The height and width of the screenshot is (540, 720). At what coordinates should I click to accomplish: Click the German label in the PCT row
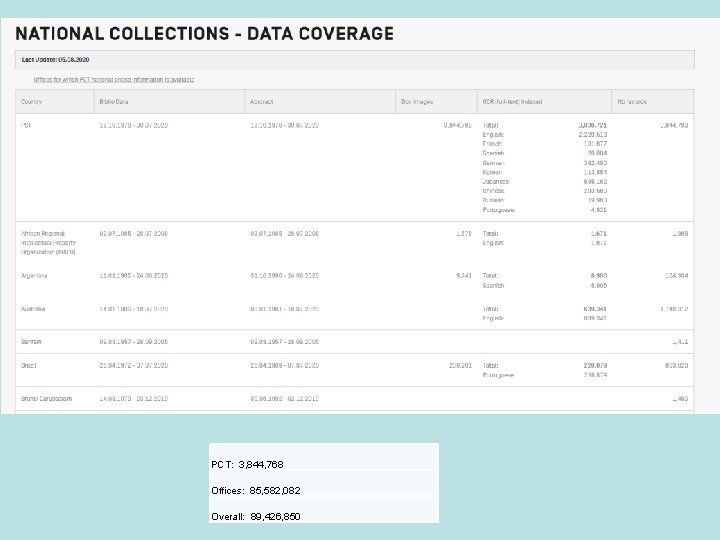pos(494,163)
